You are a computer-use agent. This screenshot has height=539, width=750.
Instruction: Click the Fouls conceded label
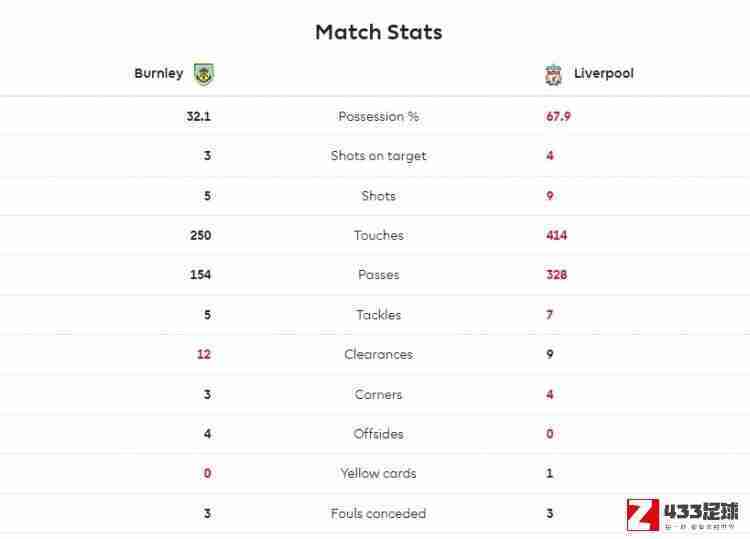[378, 513]
